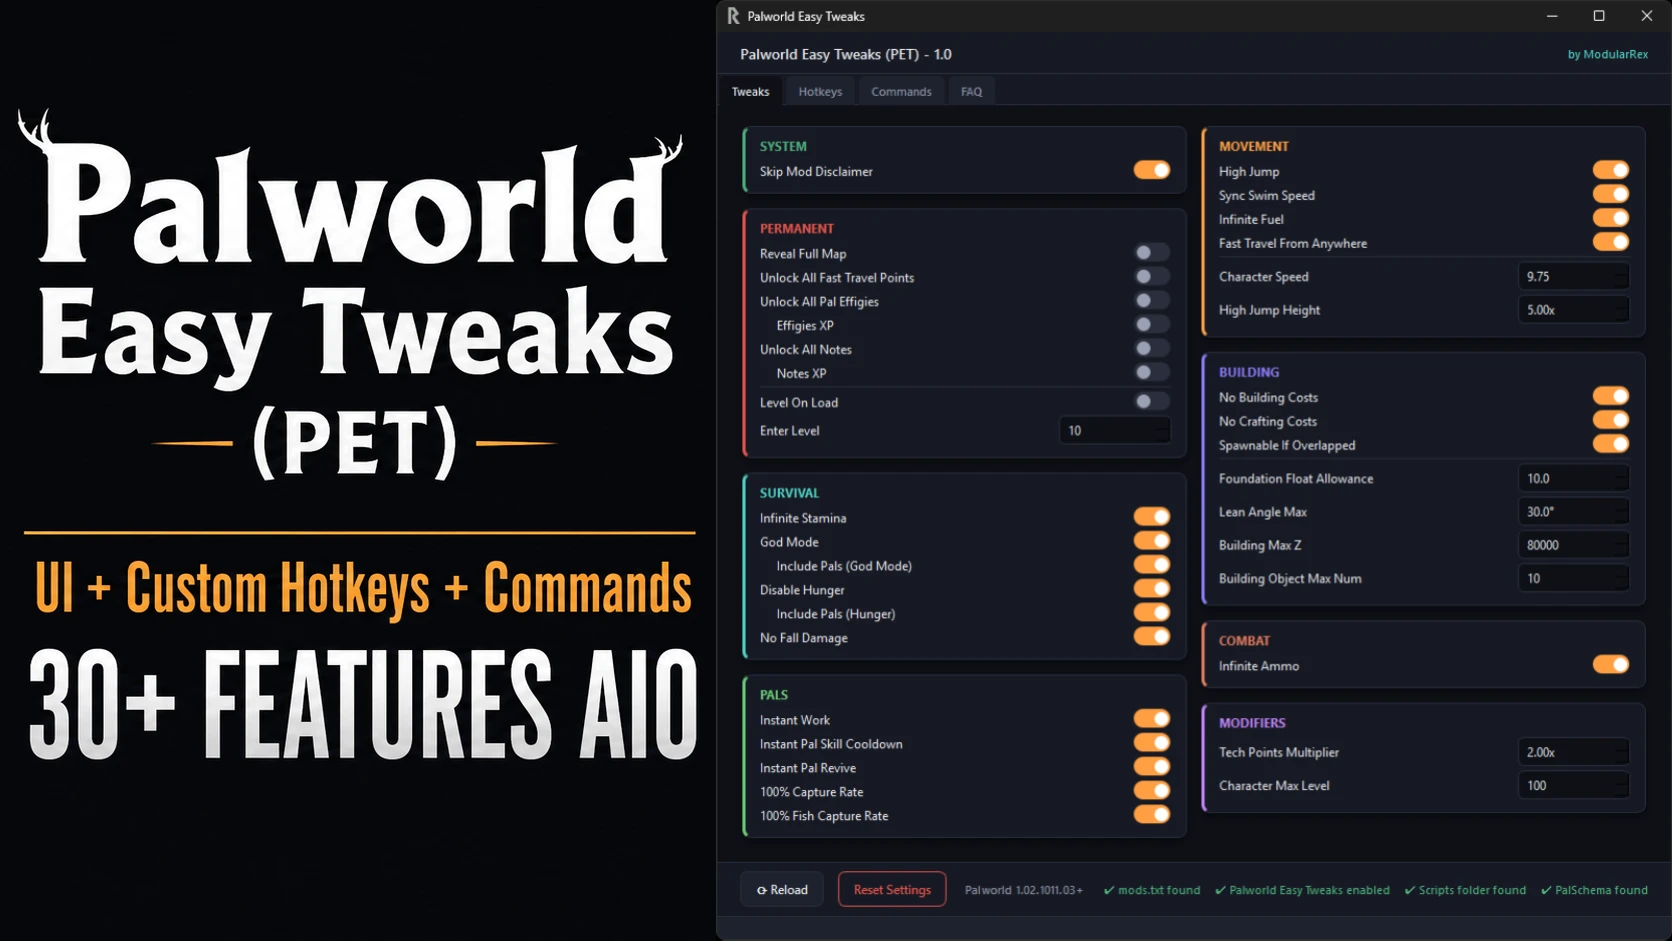Click the Building Max Z input field
The width and height of the screenshot is (1672, 941).
pos(1573,545)
